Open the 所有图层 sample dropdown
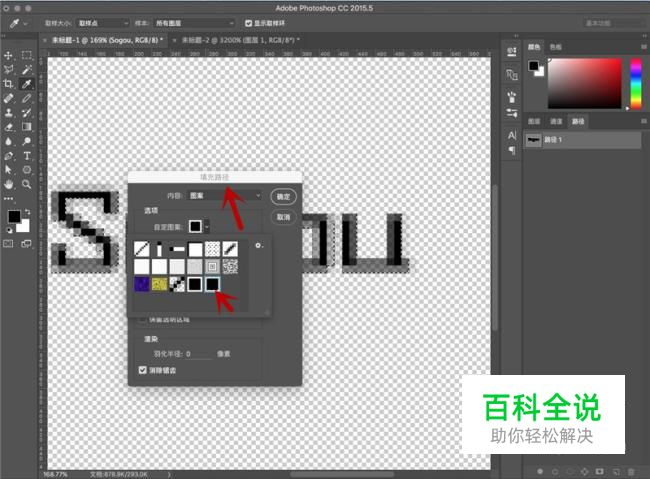Viewport: 650px width, 479px height. 194,23
